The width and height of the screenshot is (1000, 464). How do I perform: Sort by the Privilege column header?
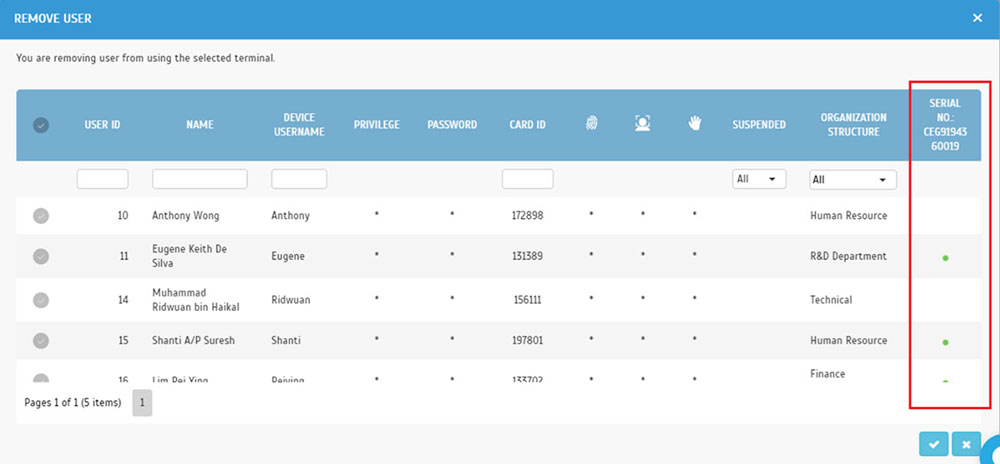pos(377,125)
